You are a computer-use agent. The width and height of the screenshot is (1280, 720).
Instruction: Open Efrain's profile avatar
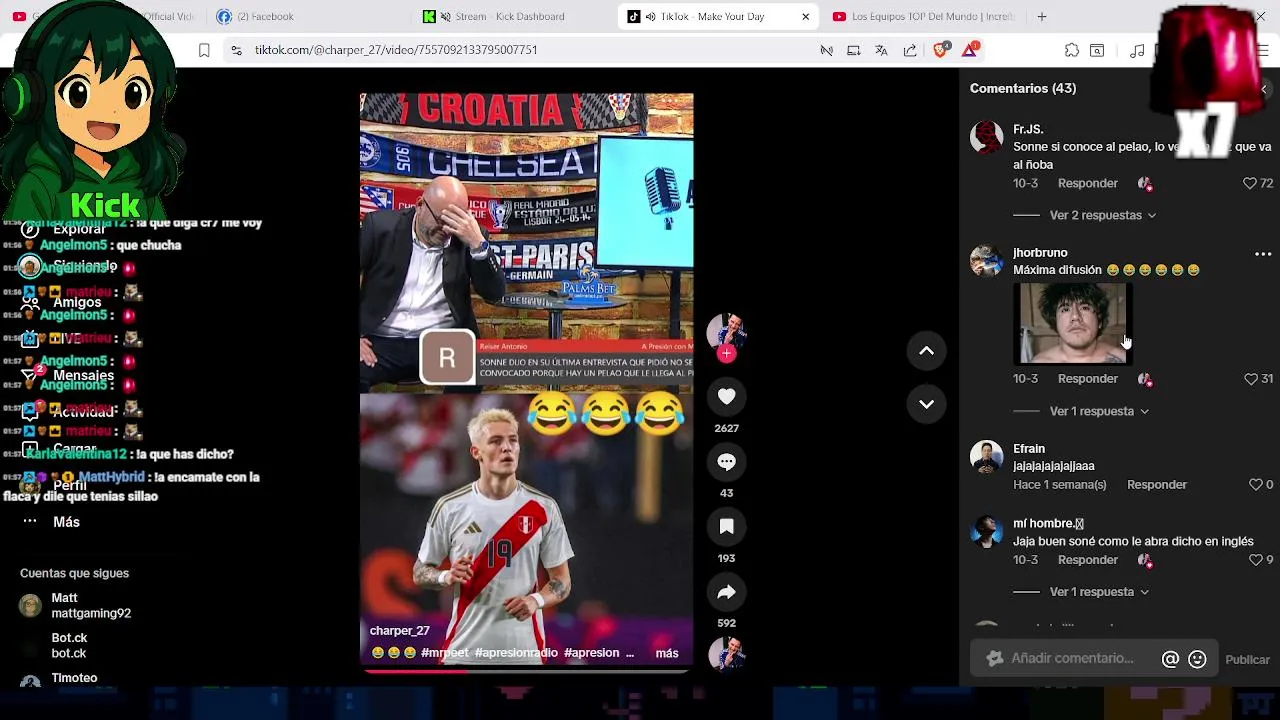(x=987, y=457)
